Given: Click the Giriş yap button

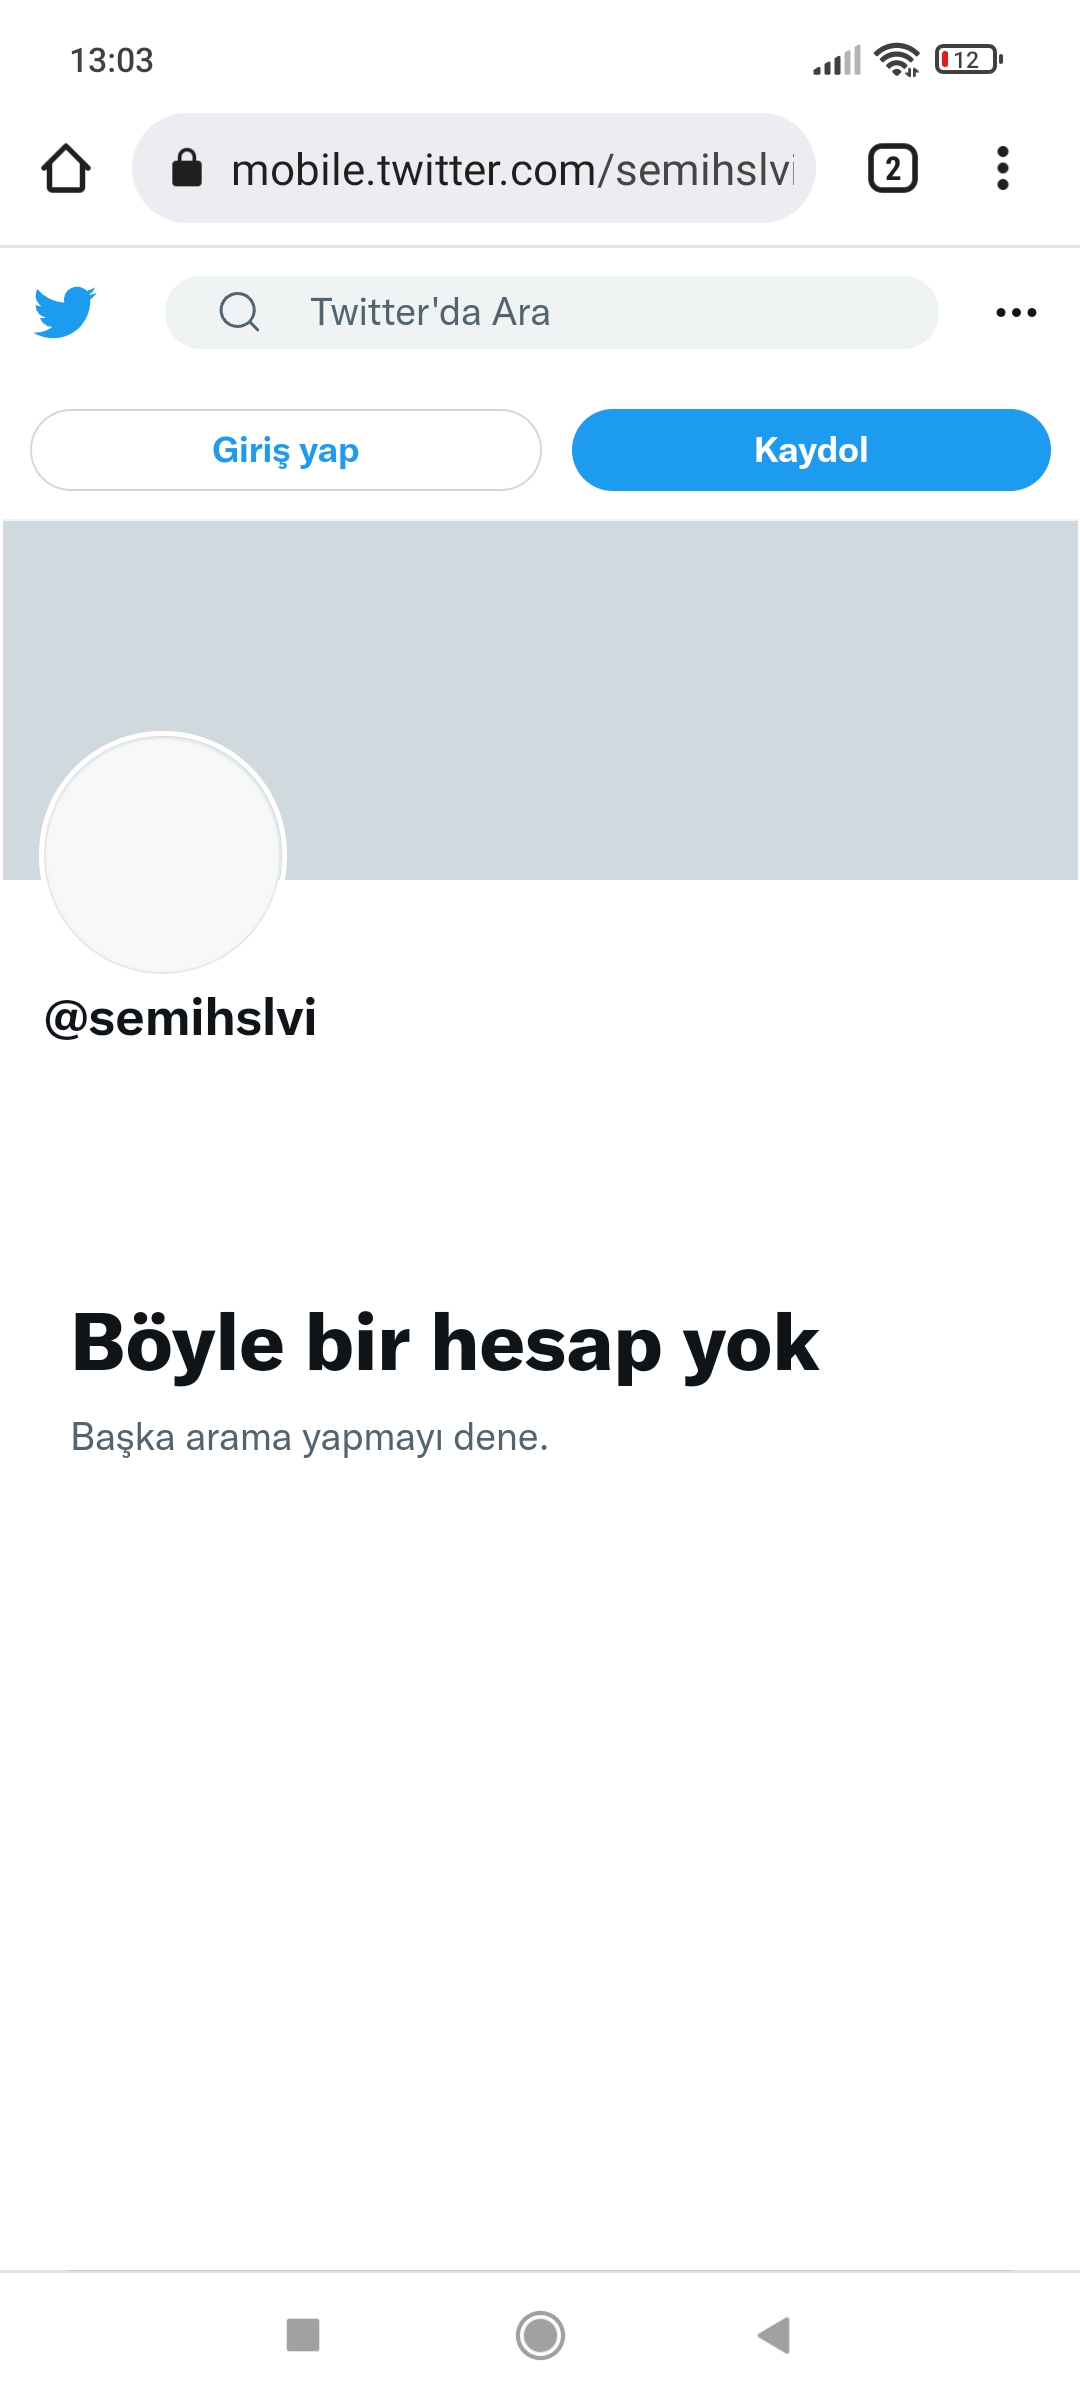Looking at the screenshot, I should tap(286, 450).
